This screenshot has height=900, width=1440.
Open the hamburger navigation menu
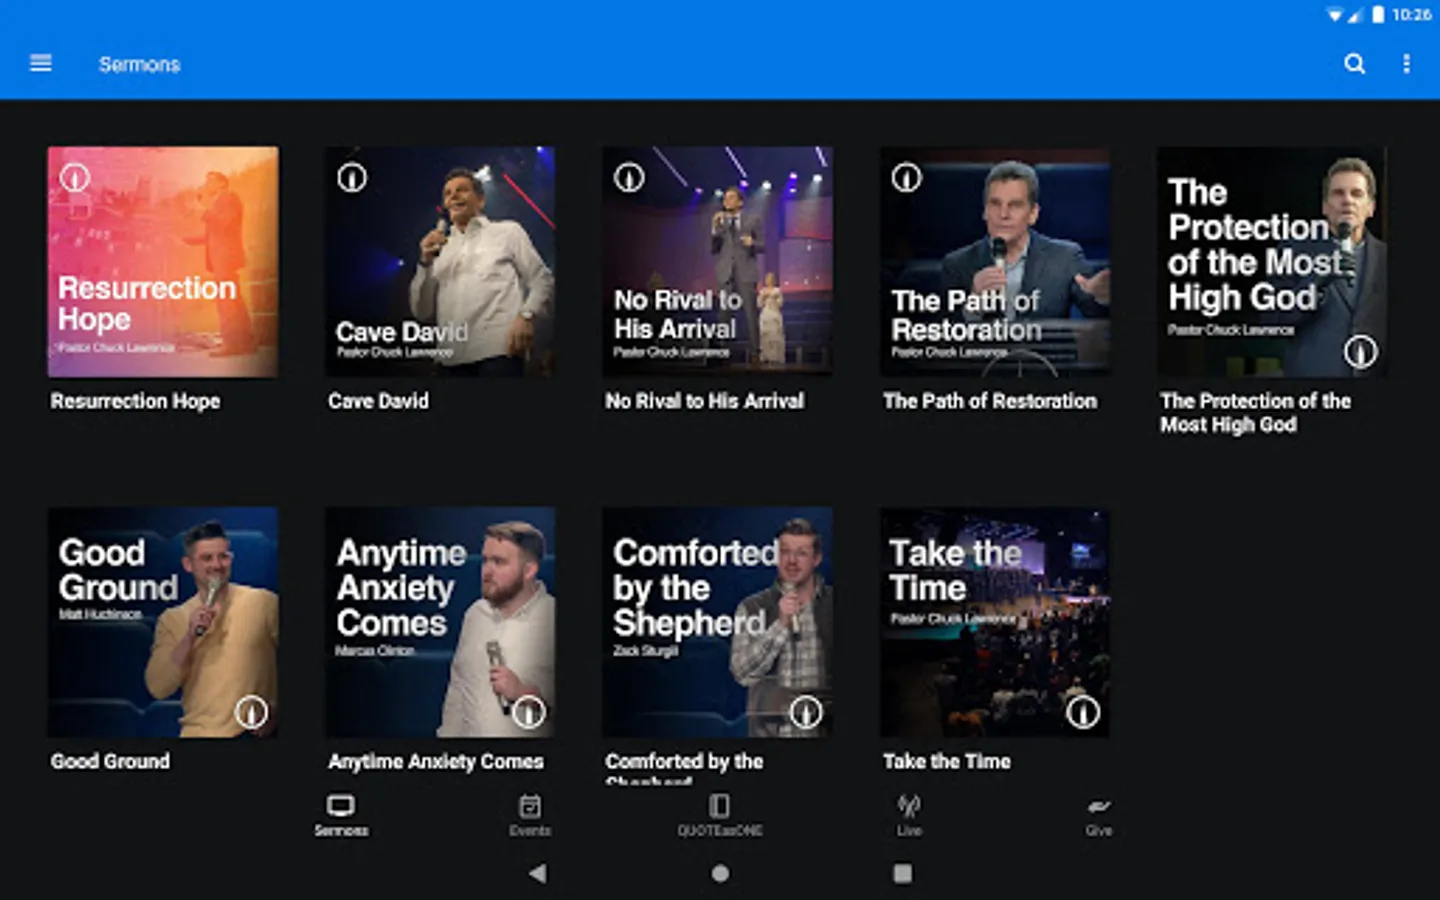(41, 64)
